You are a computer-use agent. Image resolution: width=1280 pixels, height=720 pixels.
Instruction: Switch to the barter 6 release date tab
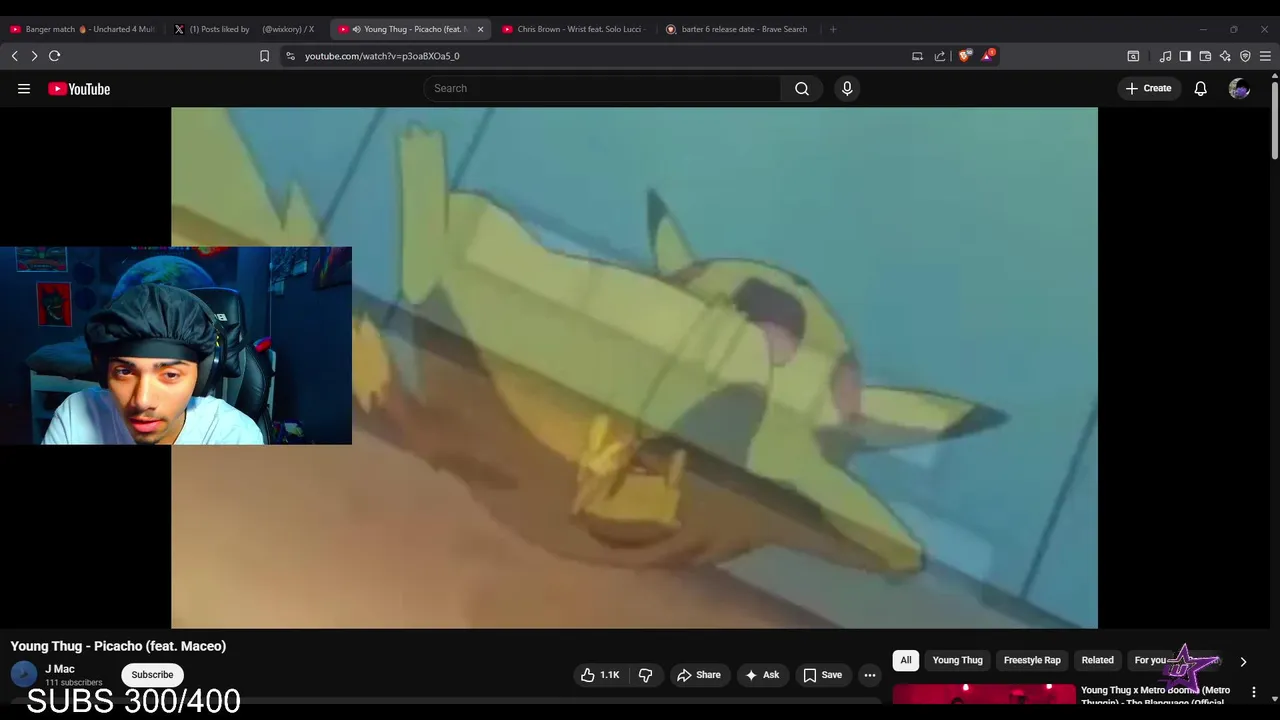coord(738,29)
